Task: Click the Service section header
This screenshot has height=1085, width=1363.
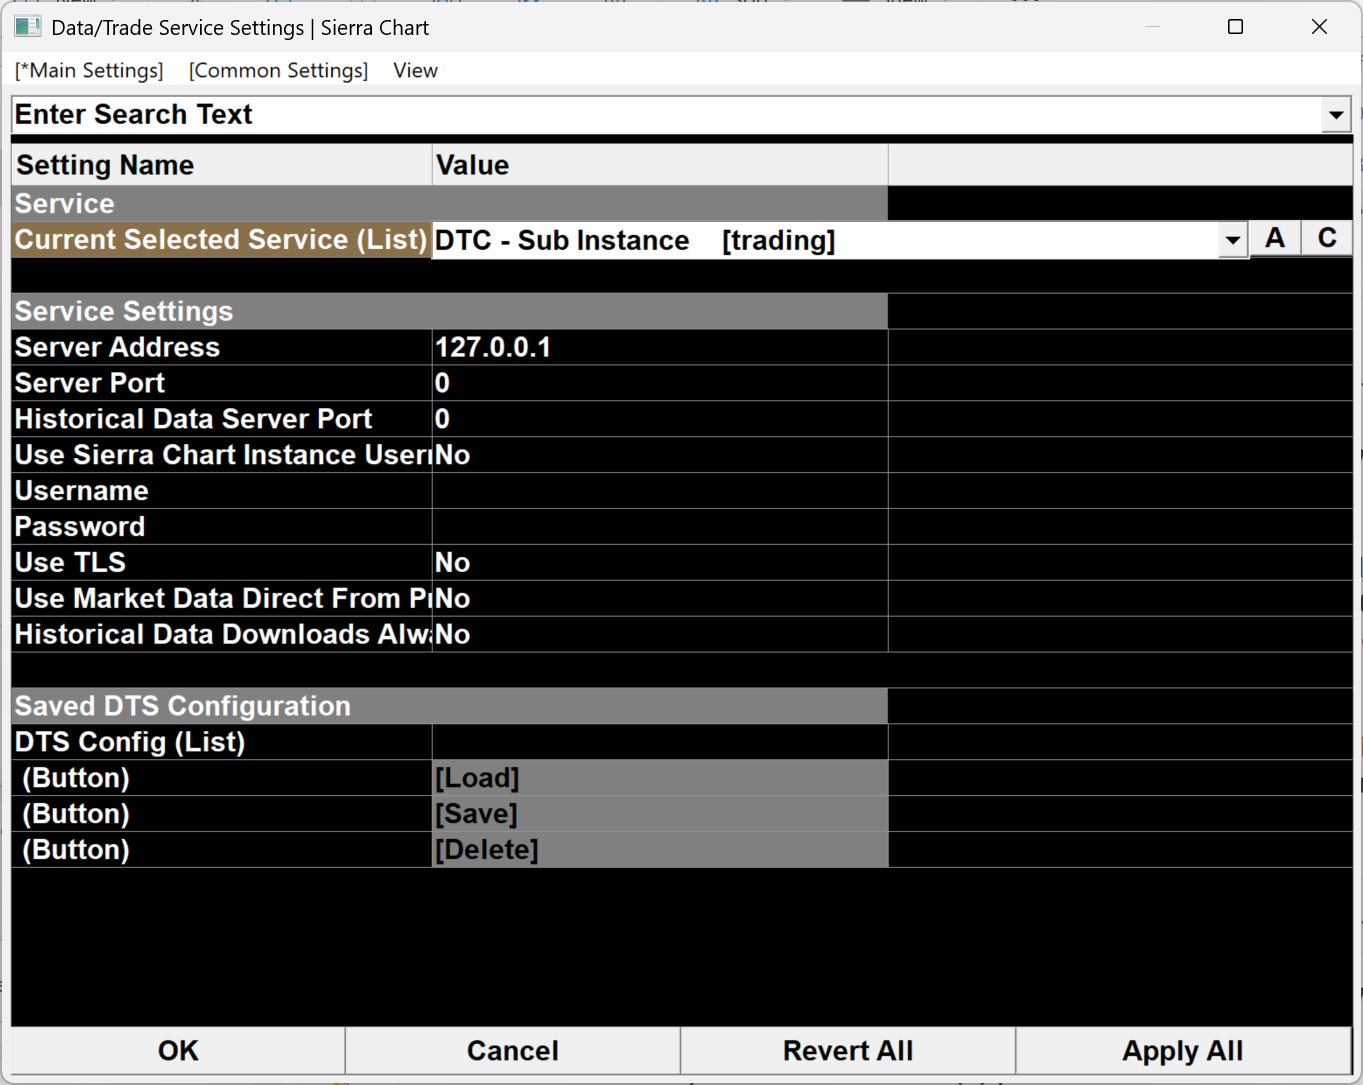Action: [450, 204]
